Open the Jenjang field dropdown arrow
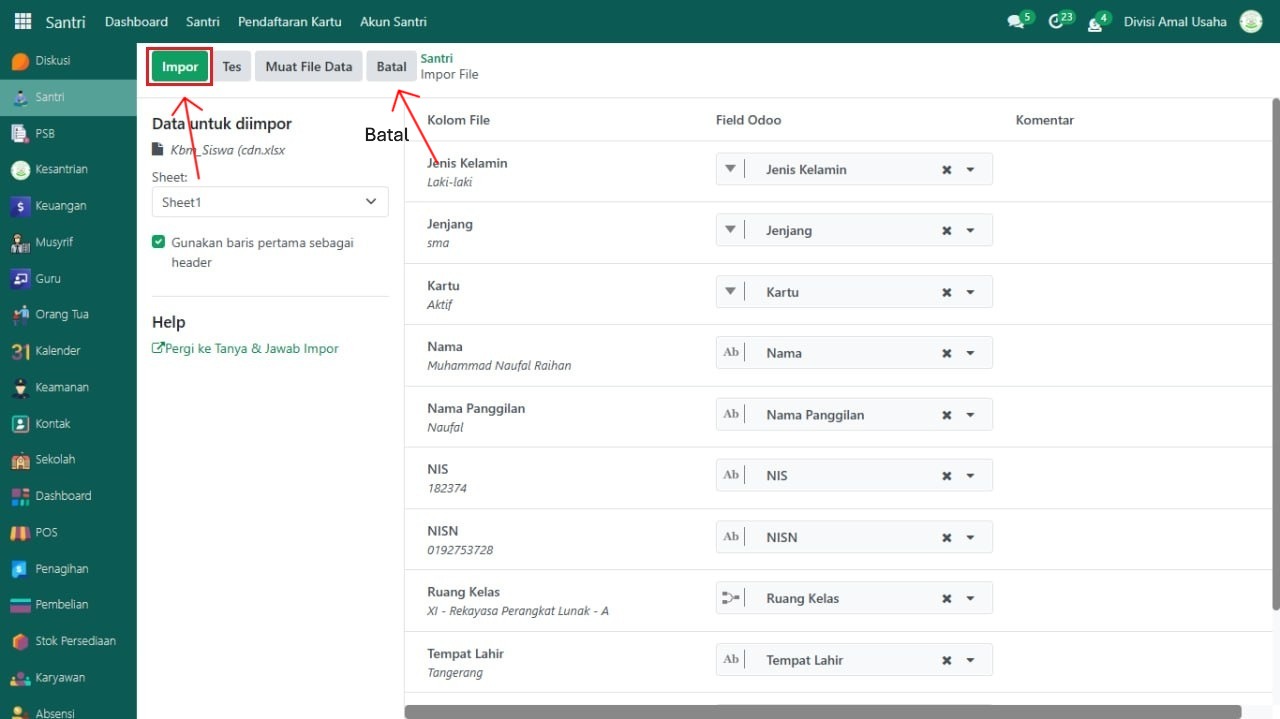The height and width of the screenshot is (719, 1280). (970, 231)
